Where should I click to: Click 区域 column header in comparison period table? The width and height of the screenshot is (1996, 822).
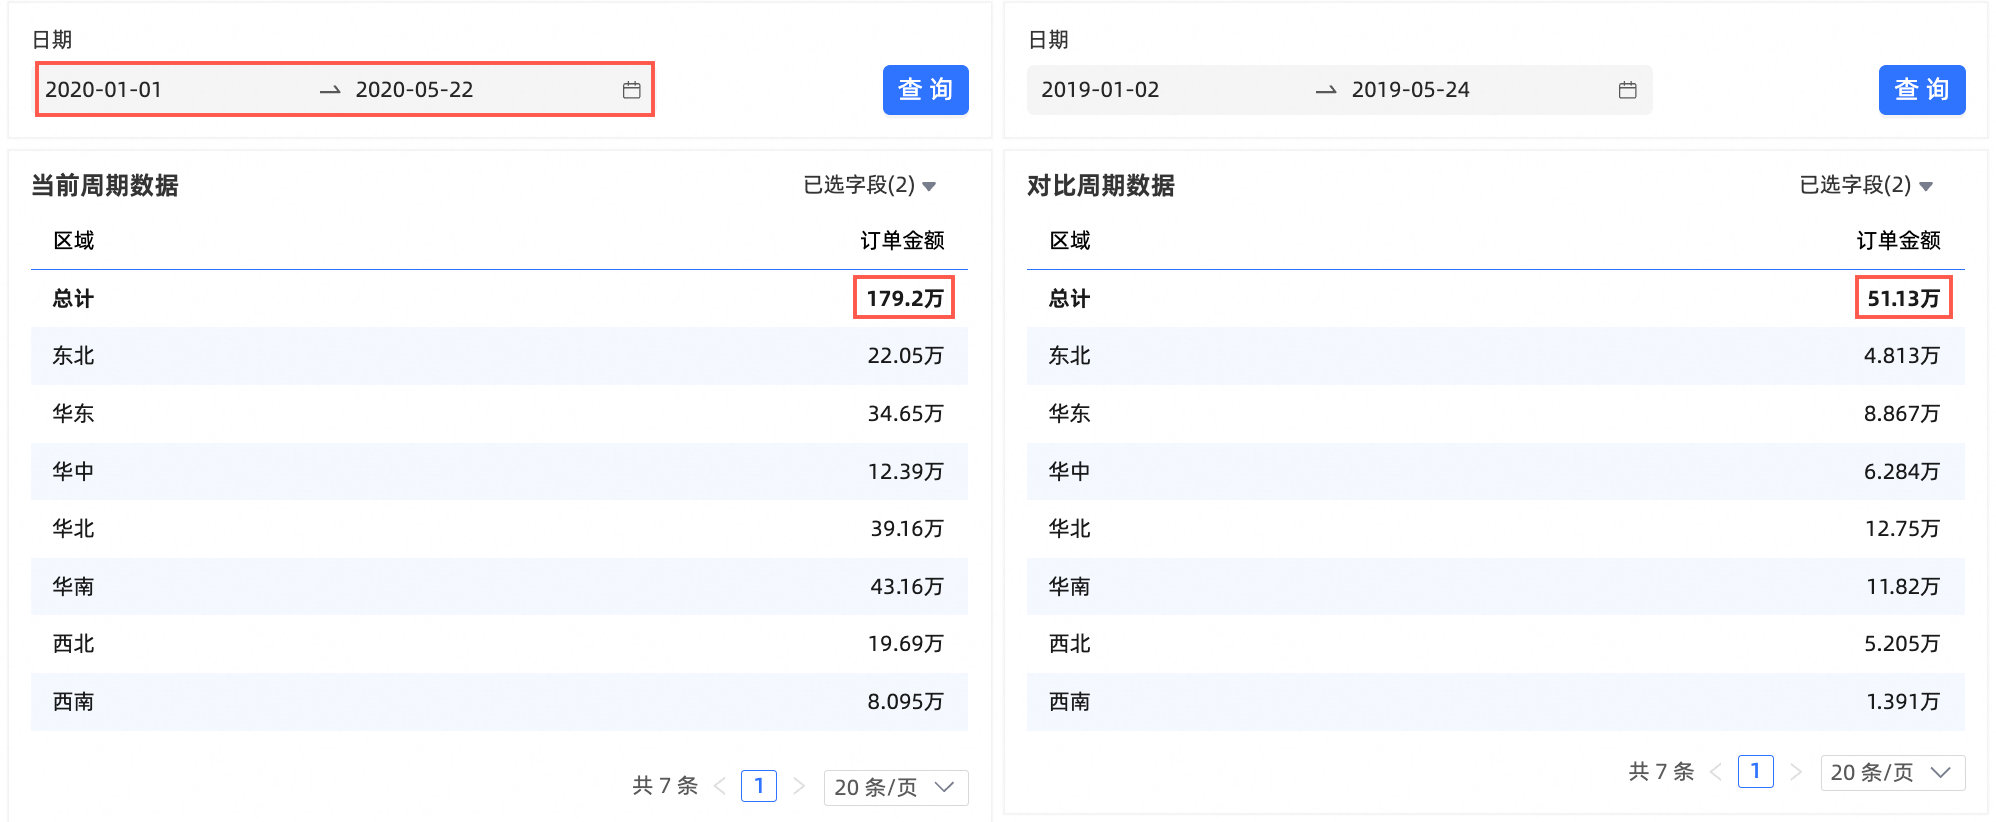point(1069,241)
